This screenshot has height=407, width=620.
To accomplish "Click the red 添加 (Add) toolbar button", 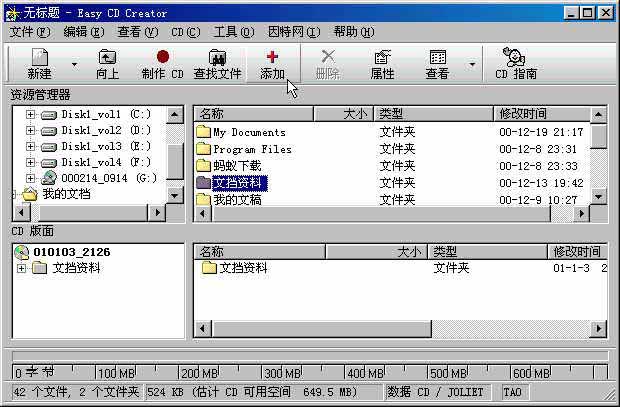I will pos(272,64).
